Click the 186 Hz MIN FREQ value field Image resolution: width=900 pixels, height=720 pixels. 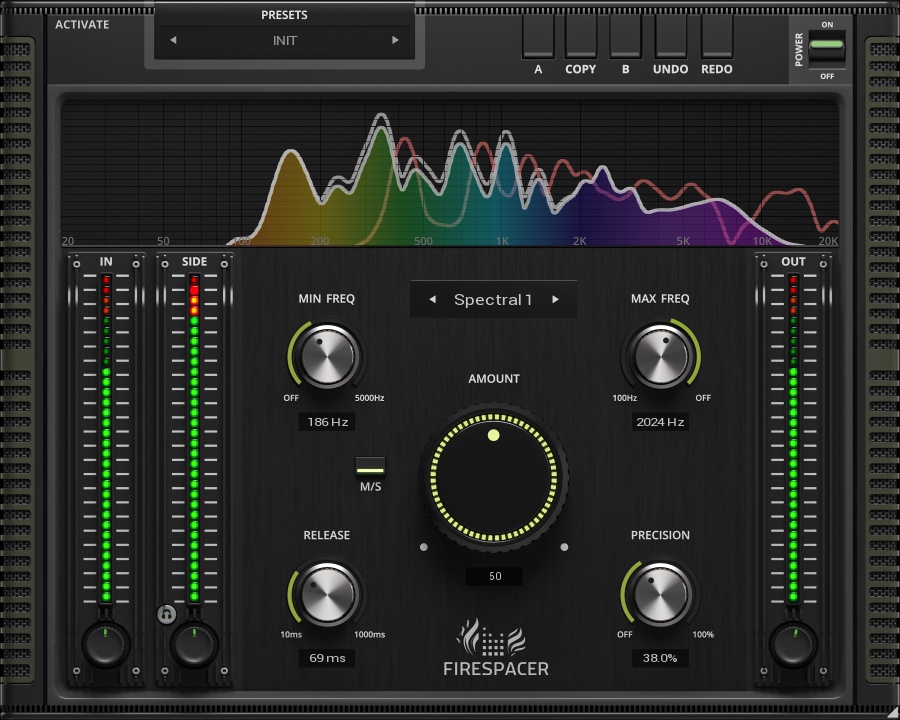point(326,422)
